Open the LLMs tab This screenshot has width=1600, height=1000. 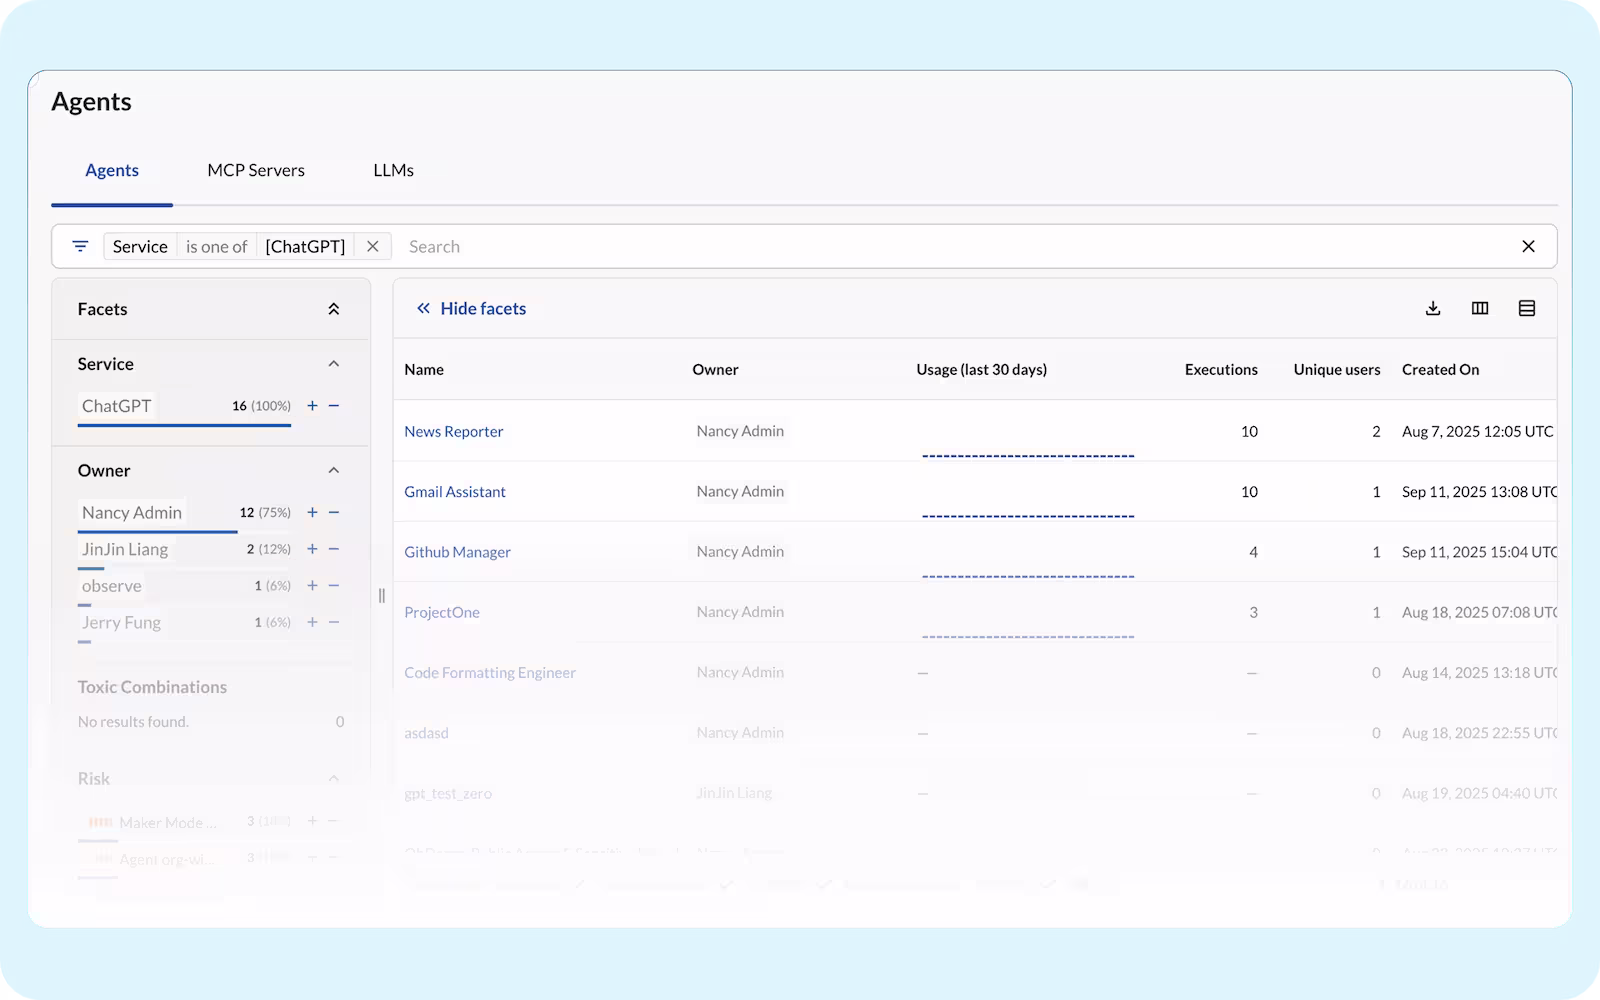[392, 170]
